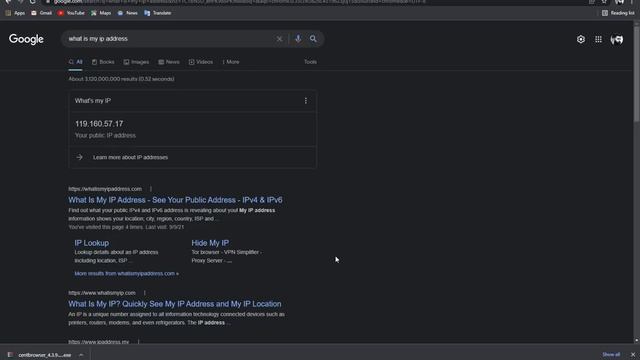Bookmark this page with the star icon
Viewport: 640px width, 360px height.
pyautogui.click(x=604, y=2)
